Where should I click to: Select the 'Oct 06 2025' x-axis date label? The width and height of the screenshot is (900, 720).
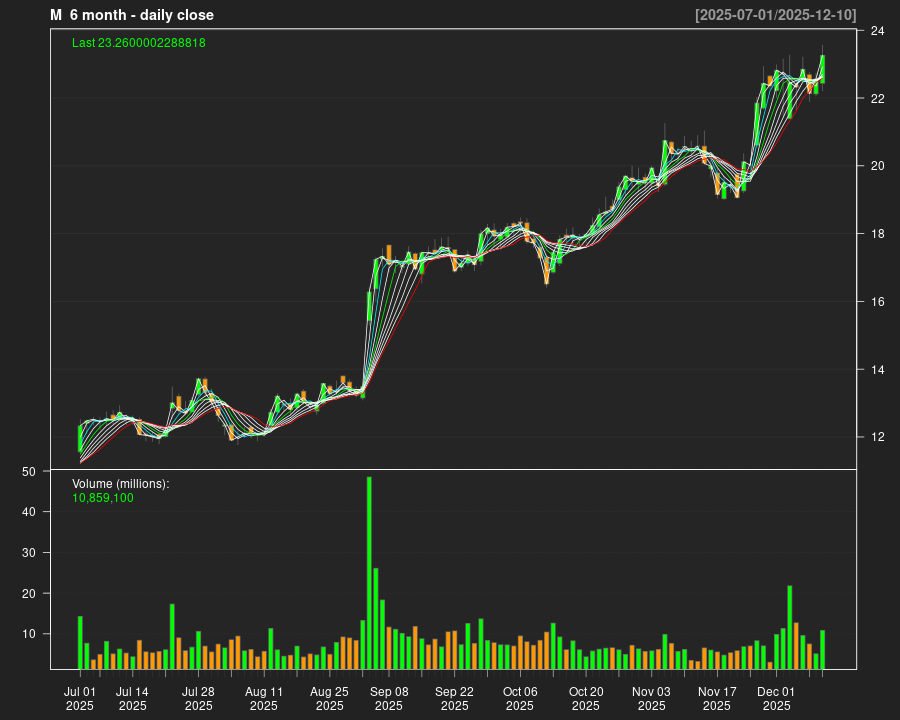520,698
